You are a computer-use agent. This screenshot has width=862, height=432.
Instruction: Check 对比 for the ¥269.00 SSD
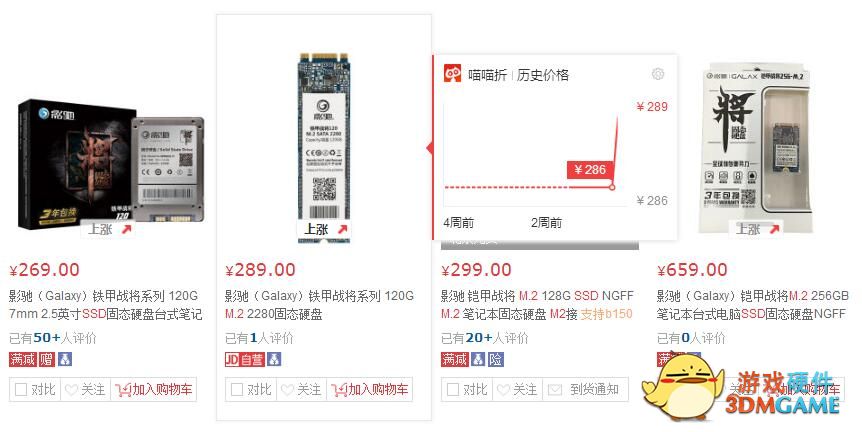coord(35,390)
